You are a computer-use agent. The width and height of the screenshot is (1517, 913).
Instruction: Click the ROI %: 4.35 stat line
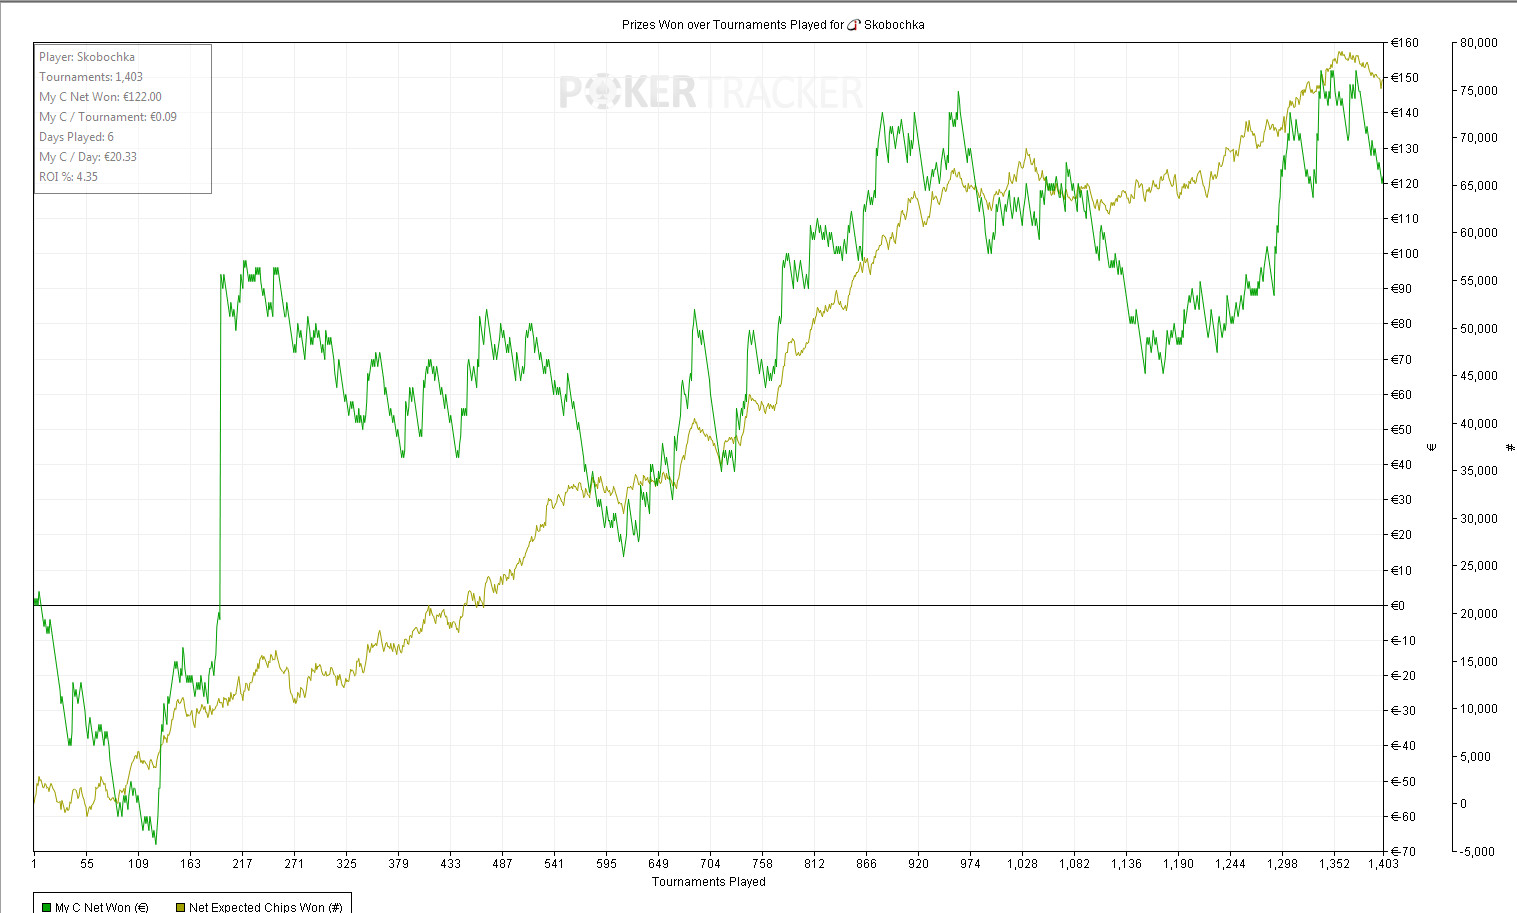[68, 177]
